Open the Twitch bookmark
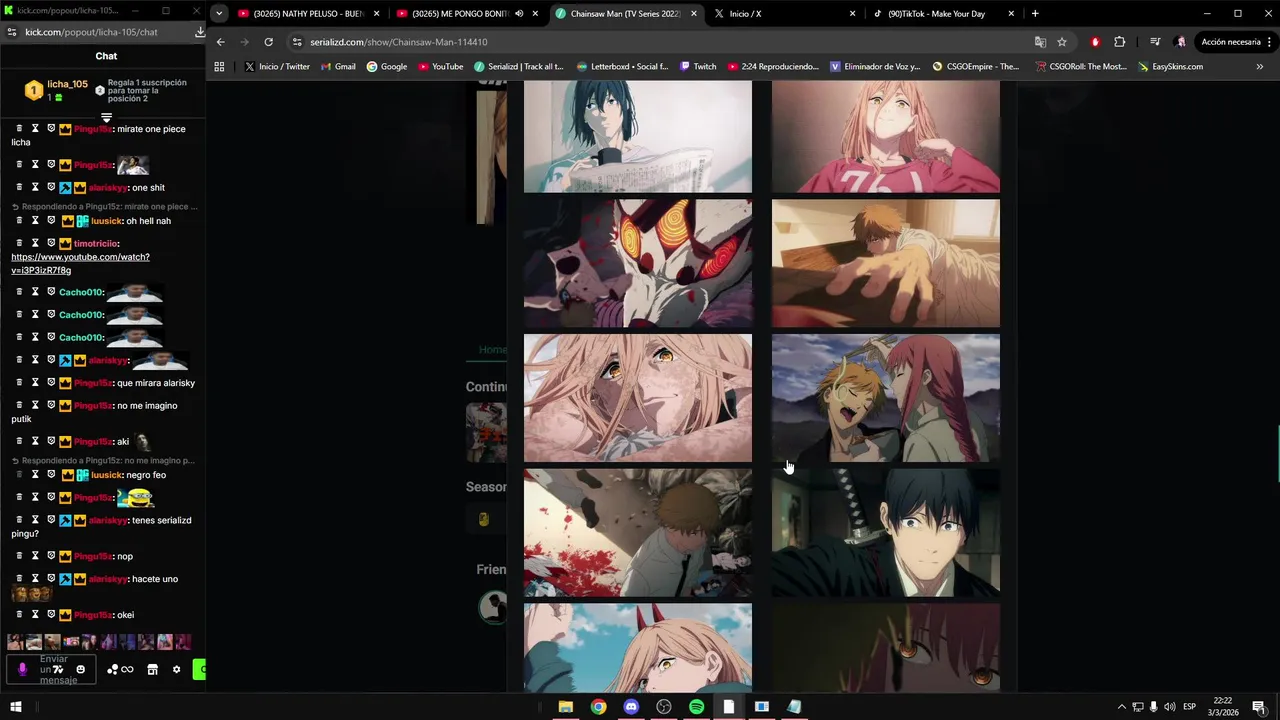The image size is (1280, 720). point(698,67)
